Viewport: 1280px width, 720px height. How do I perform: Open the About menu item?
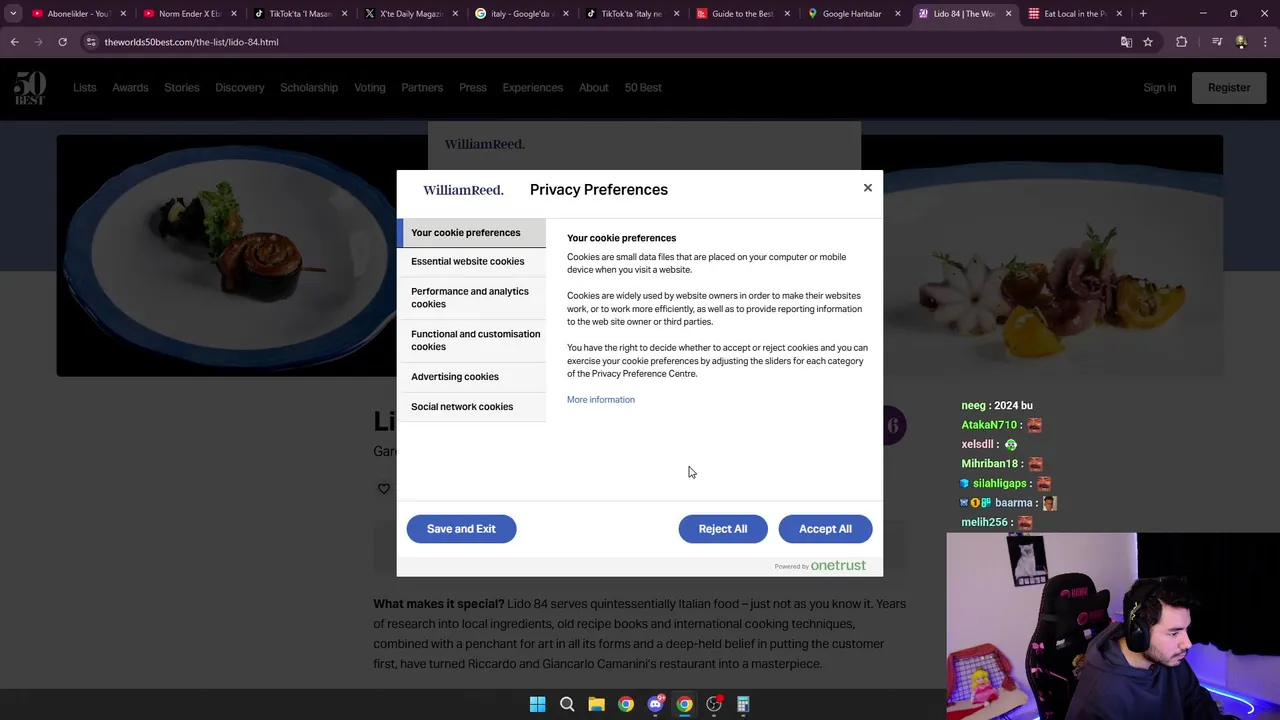point(594,87)
